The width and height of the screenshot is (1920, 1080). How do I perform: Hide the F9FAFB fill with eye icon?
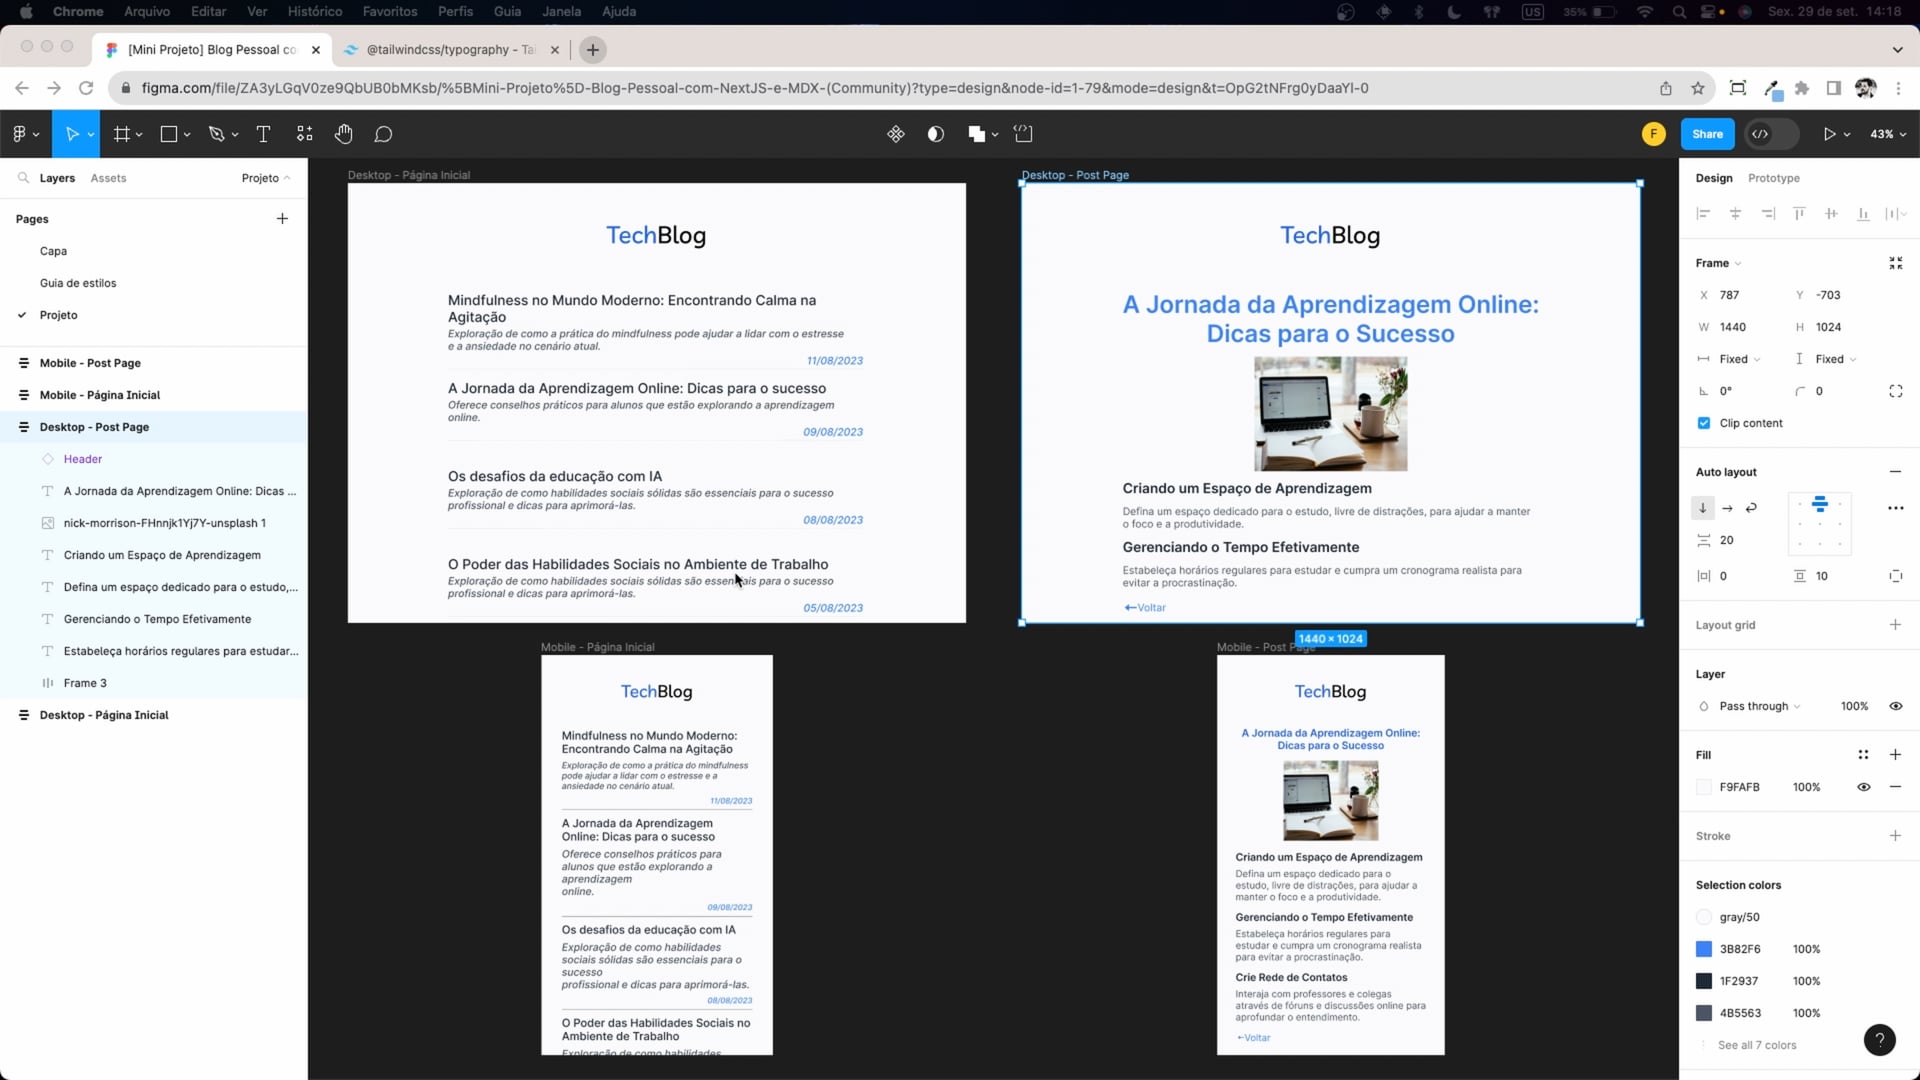point(1864,787)
